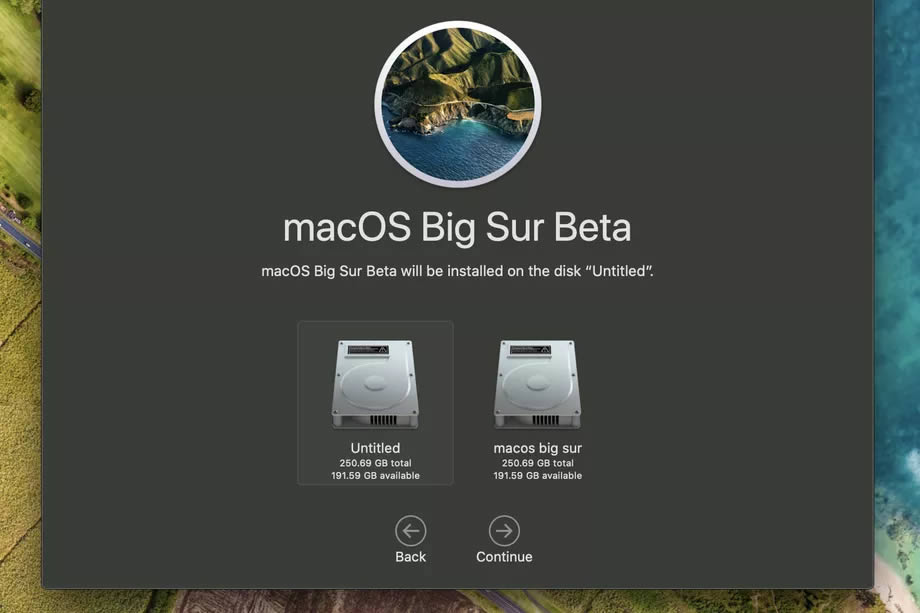Click the vent grille on the macos big sur disk

coord(545,420)
